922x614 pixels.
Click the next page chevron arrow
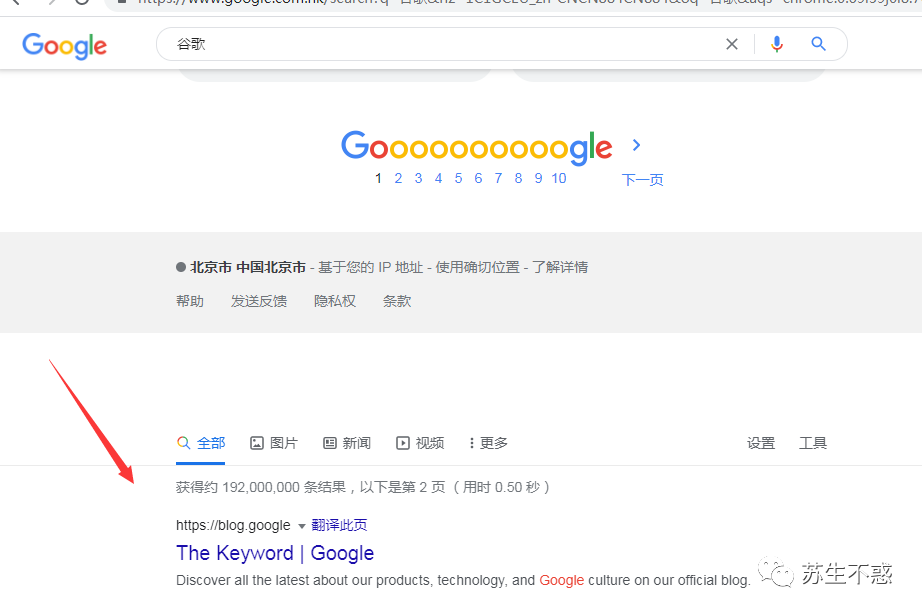tap(636, 145)
